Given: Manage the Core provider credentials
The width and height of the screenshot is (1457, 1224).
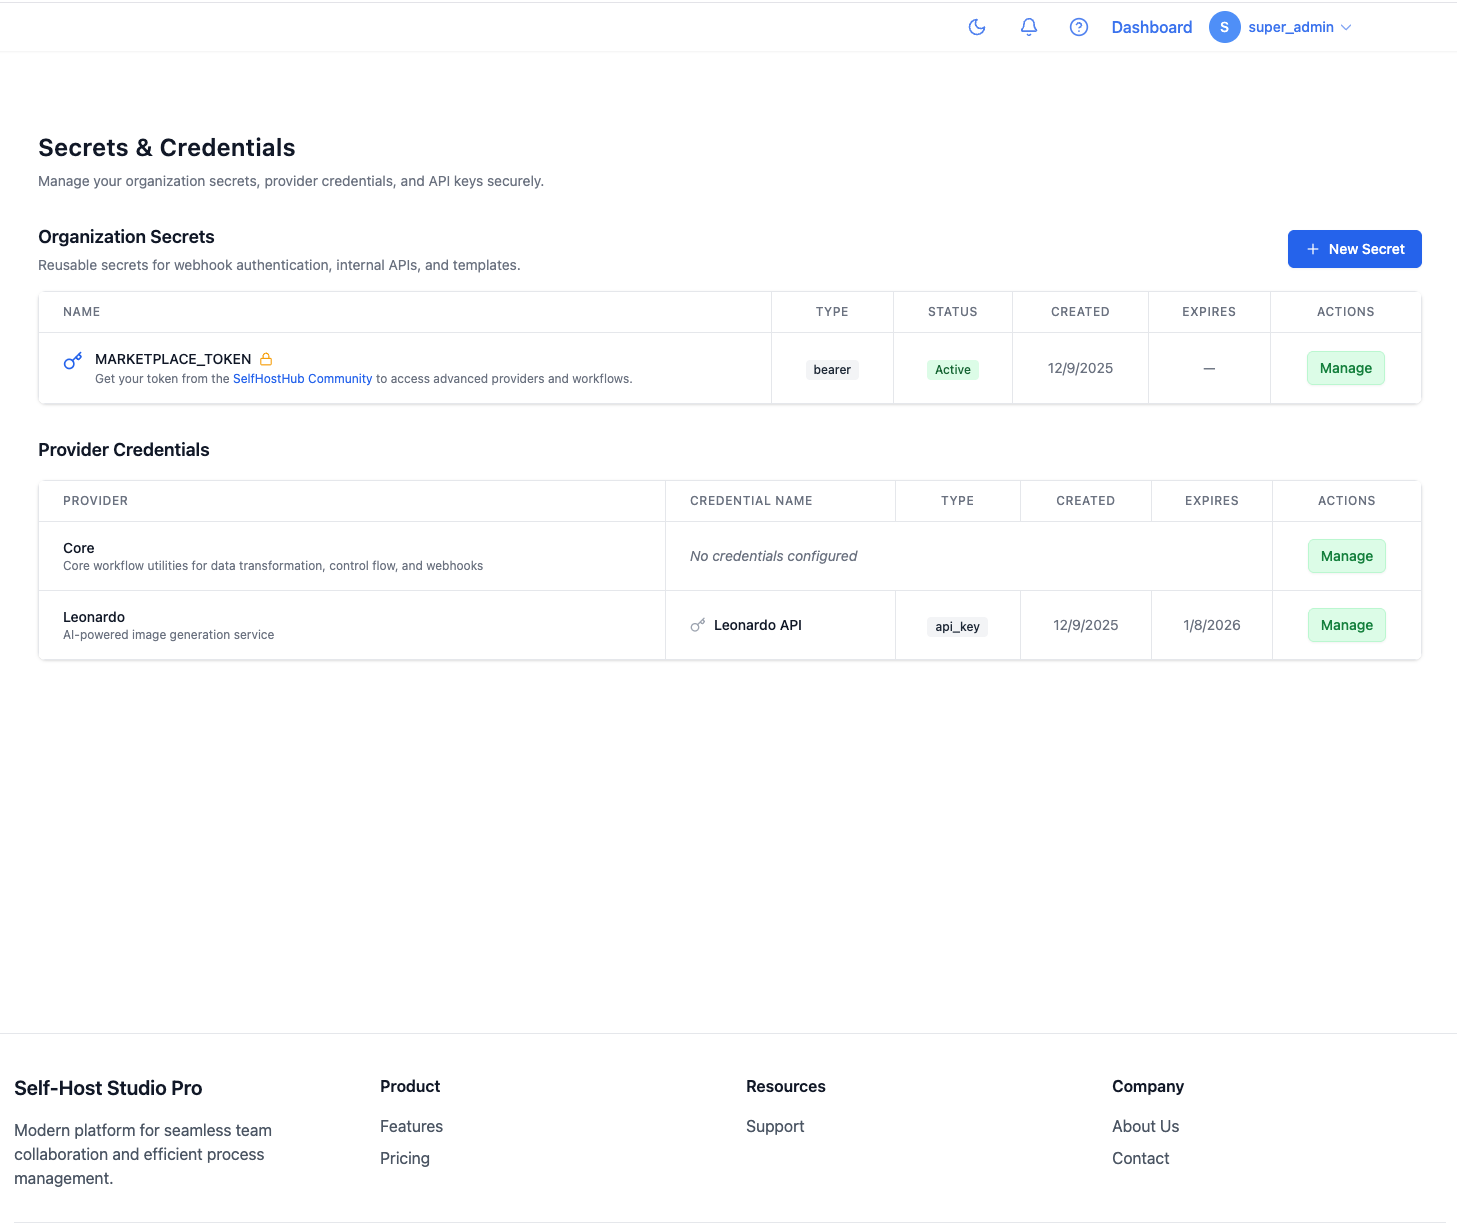Looking at the screenshot, I should 1346,556.
